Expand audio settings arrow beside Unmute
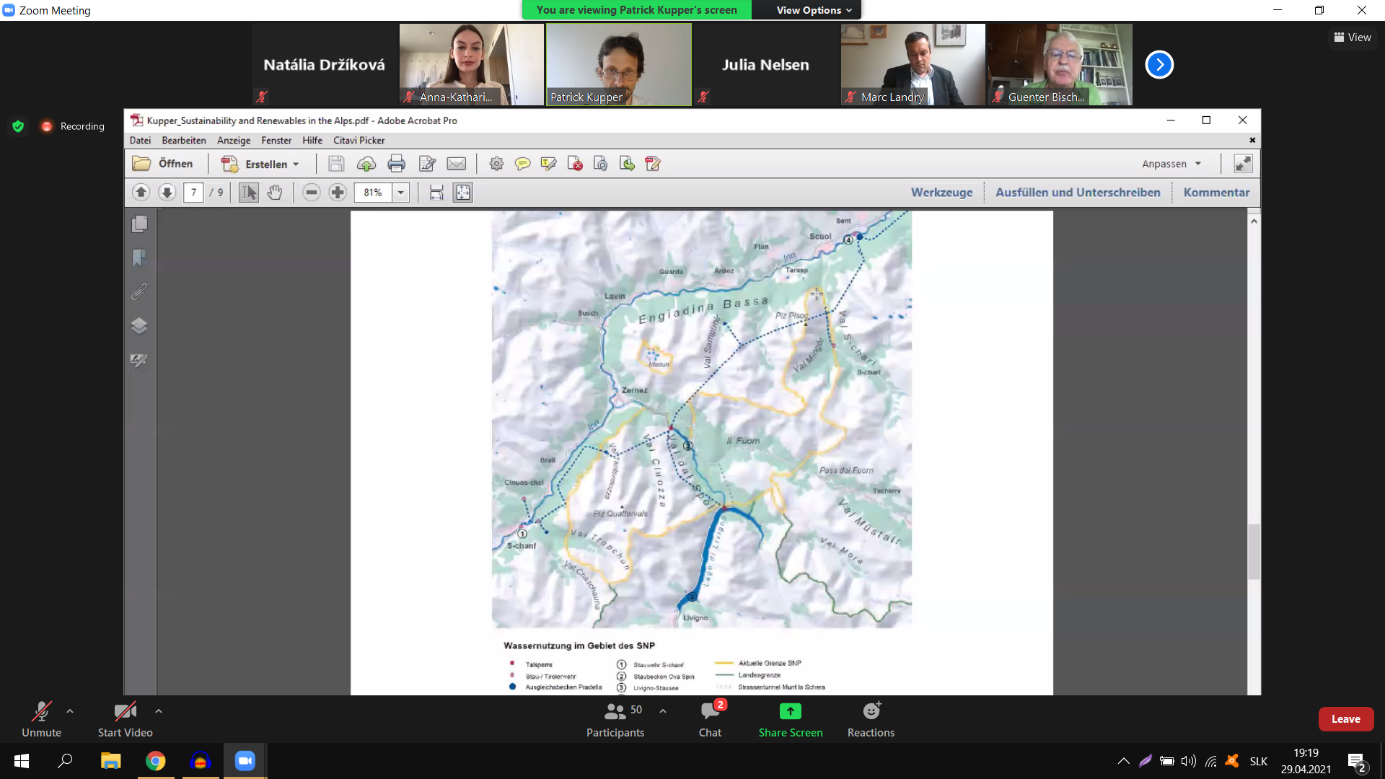Image resolution: width=1385 pixels, height=779 pixels. [70, 711]
